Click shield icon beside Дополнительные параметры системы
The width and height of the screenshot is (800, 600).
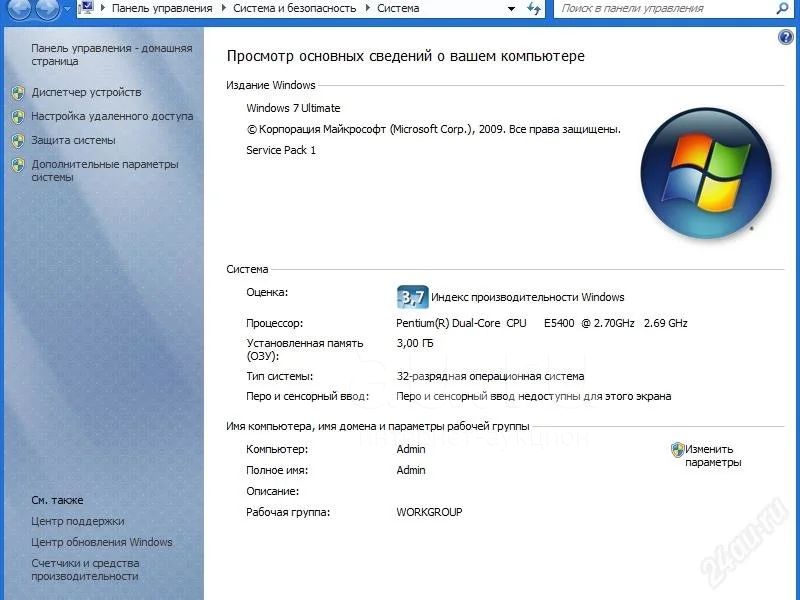point(18,164)
